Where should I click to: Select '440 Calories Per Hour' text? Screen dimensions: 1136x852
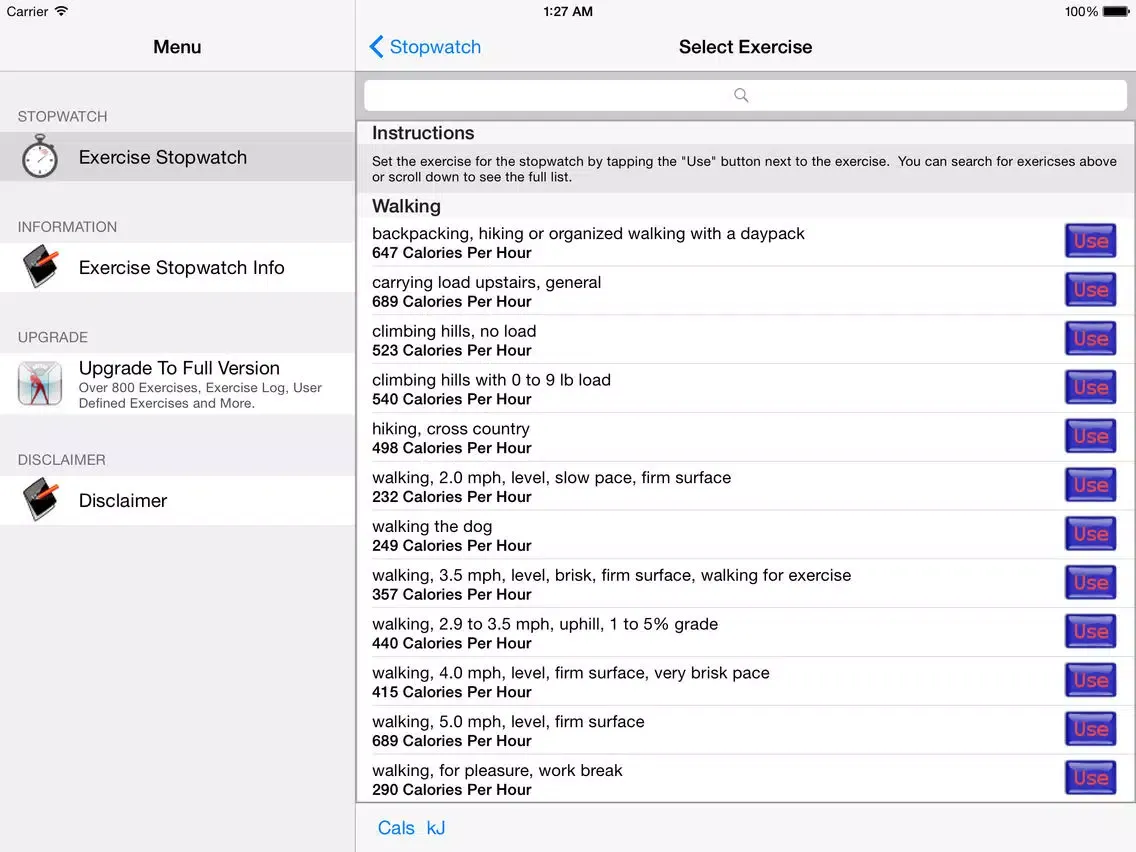pos(451,643)
